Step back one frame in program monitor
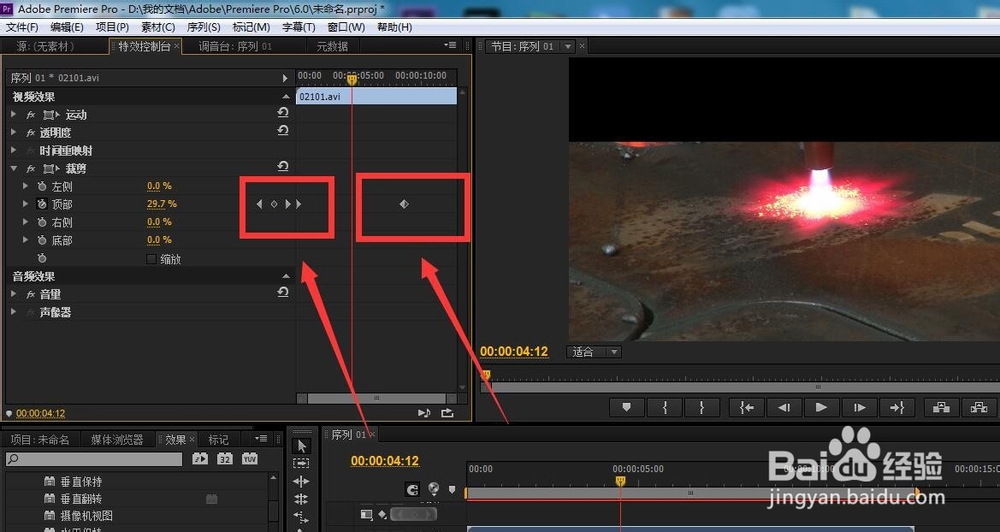The height and width of the screenshot is (532, 1000). pyautogui.click(x=784, y=407)
